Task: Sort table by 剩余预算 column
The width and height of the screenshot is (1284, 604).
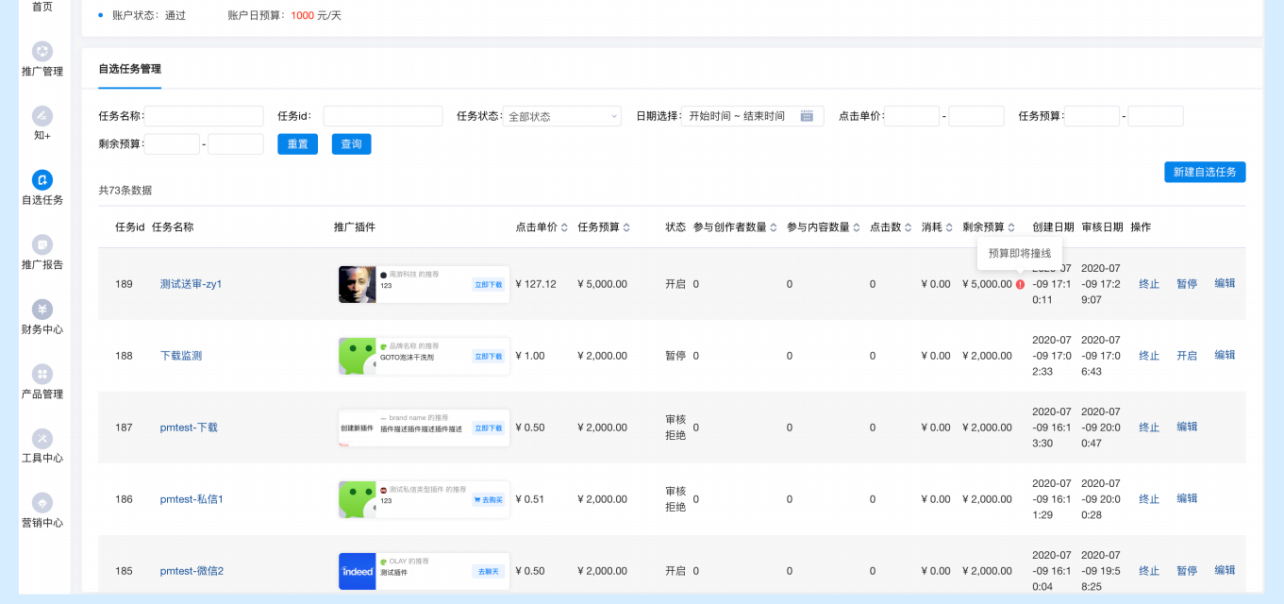Action: pyautogui.click(x=1011, y=228)
